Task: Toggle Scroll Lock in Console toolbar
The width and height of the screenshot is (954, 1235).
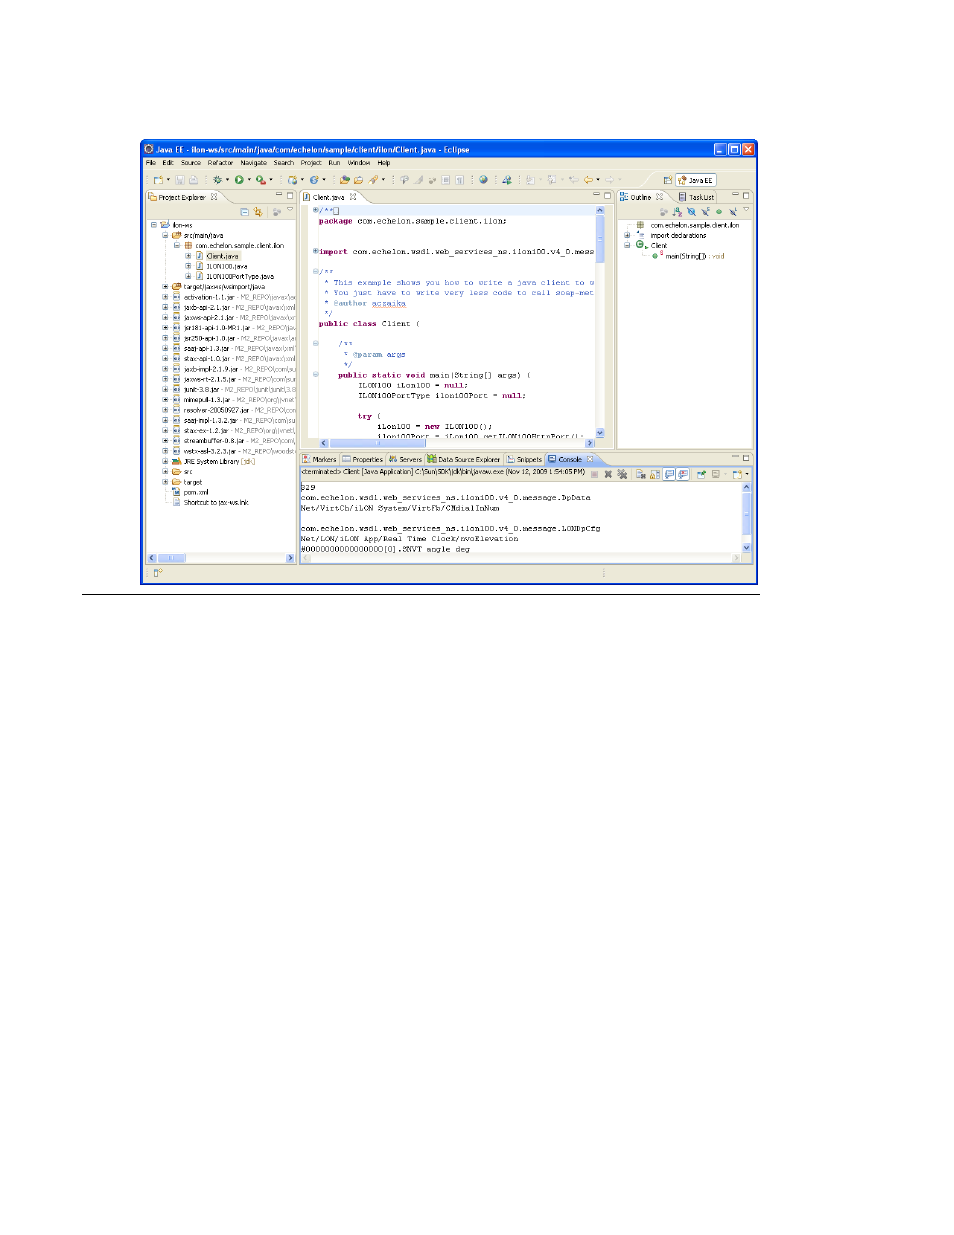Action: tap(655, 474)
